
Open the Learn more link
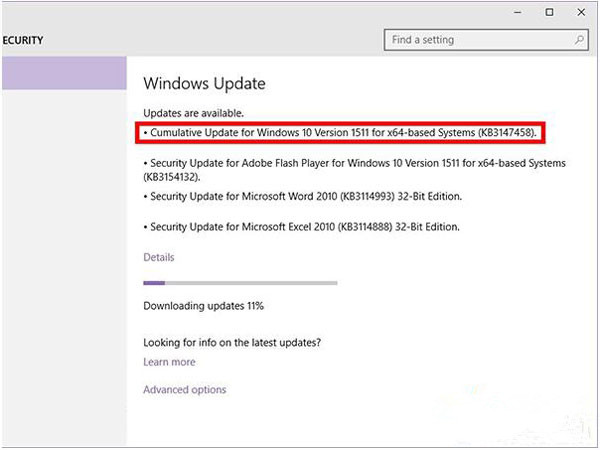tap(169, 362)
